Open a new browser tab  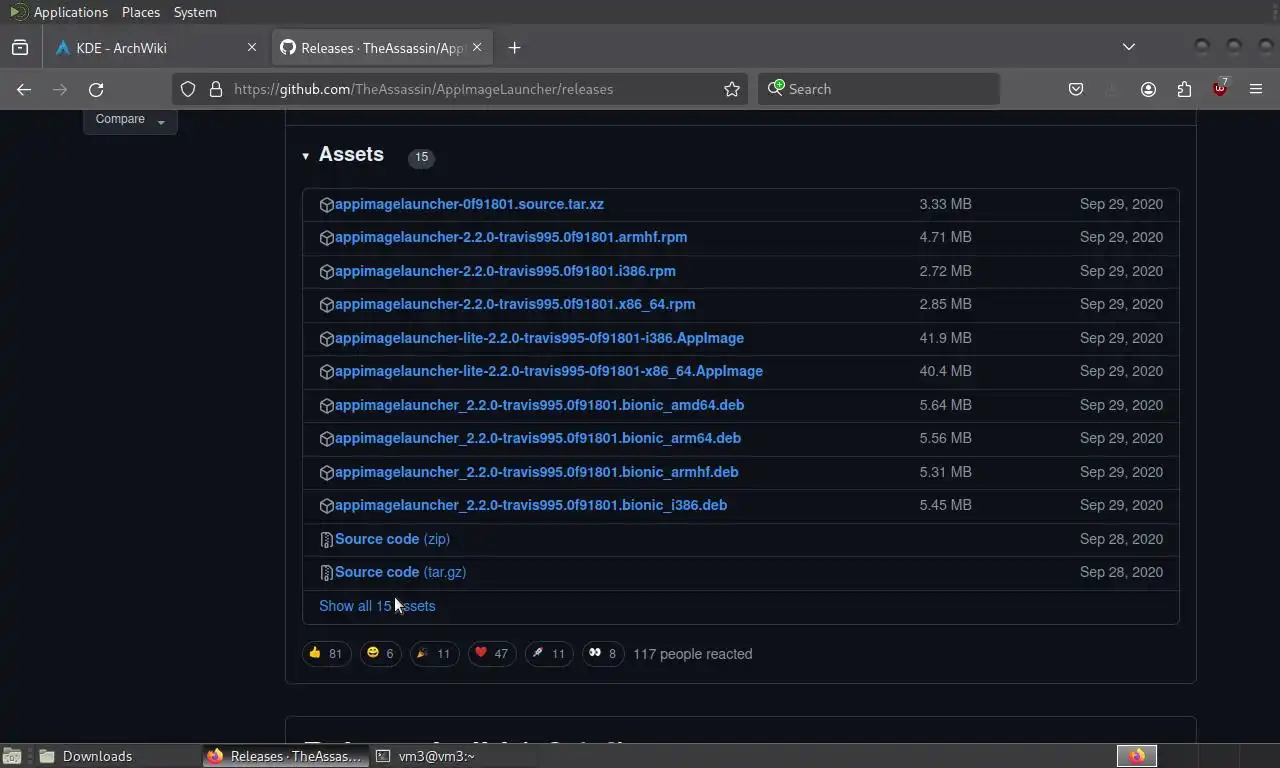coord(514,47)
